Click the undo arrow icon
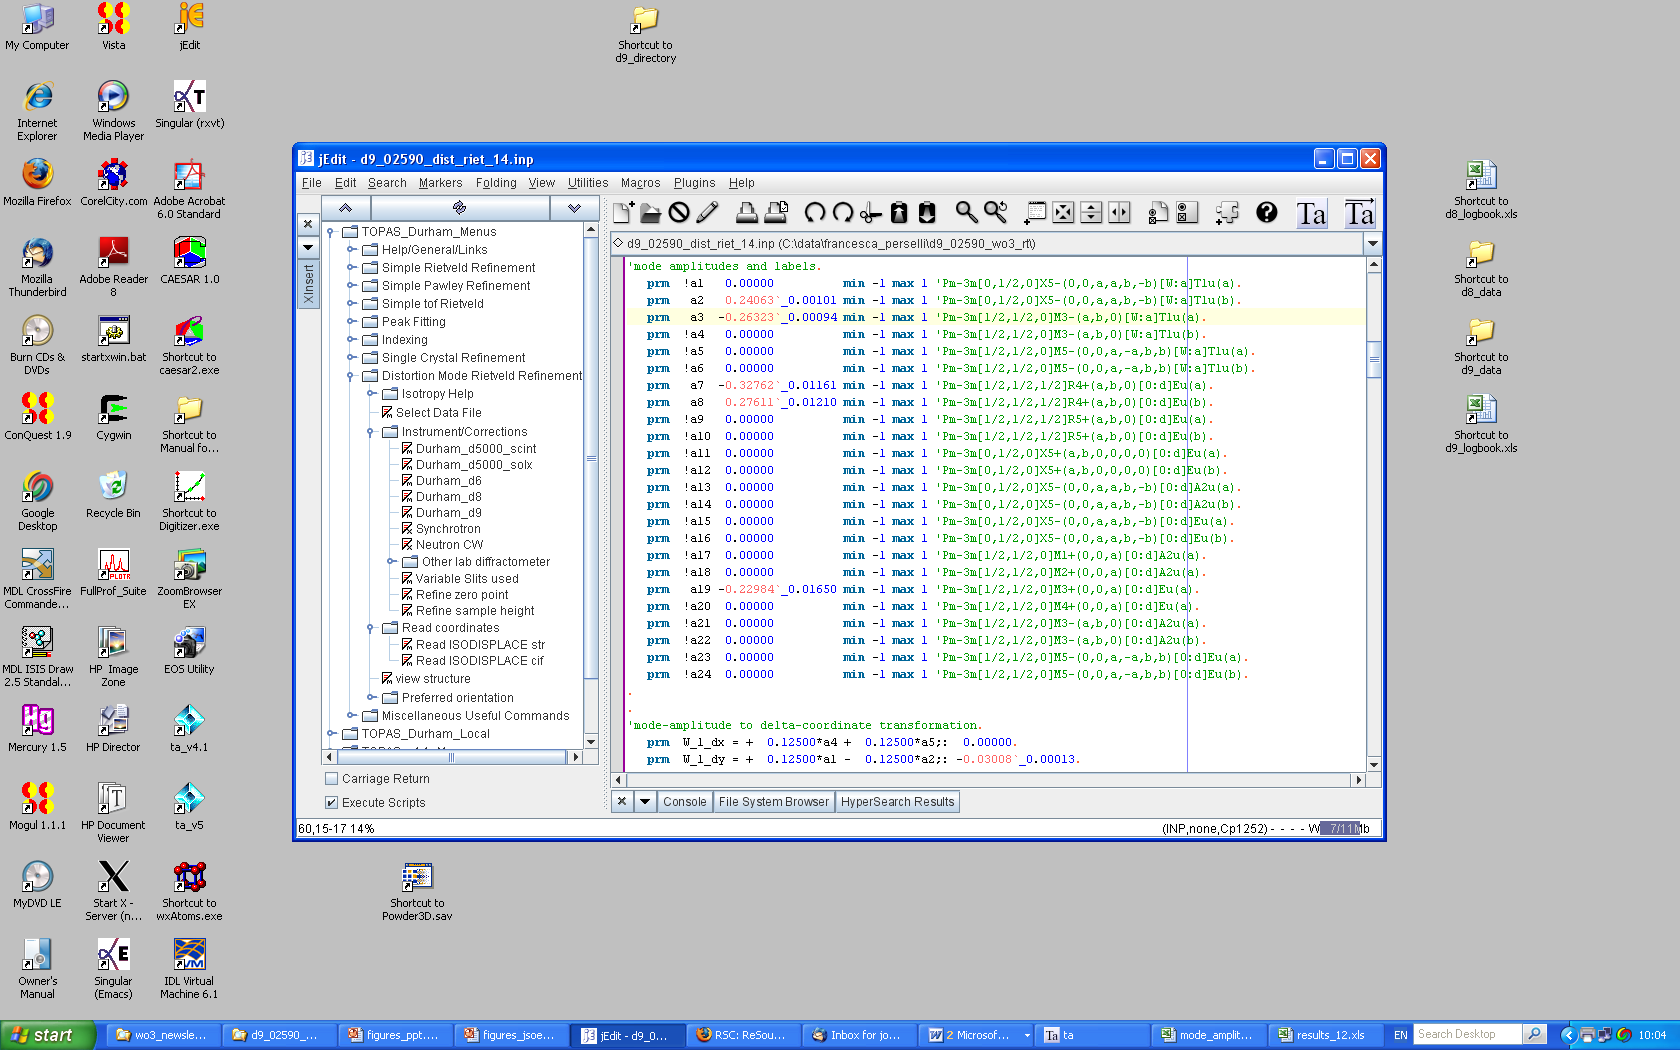This screenshot has width=1680, height=1050. click(x=815, y=212)
